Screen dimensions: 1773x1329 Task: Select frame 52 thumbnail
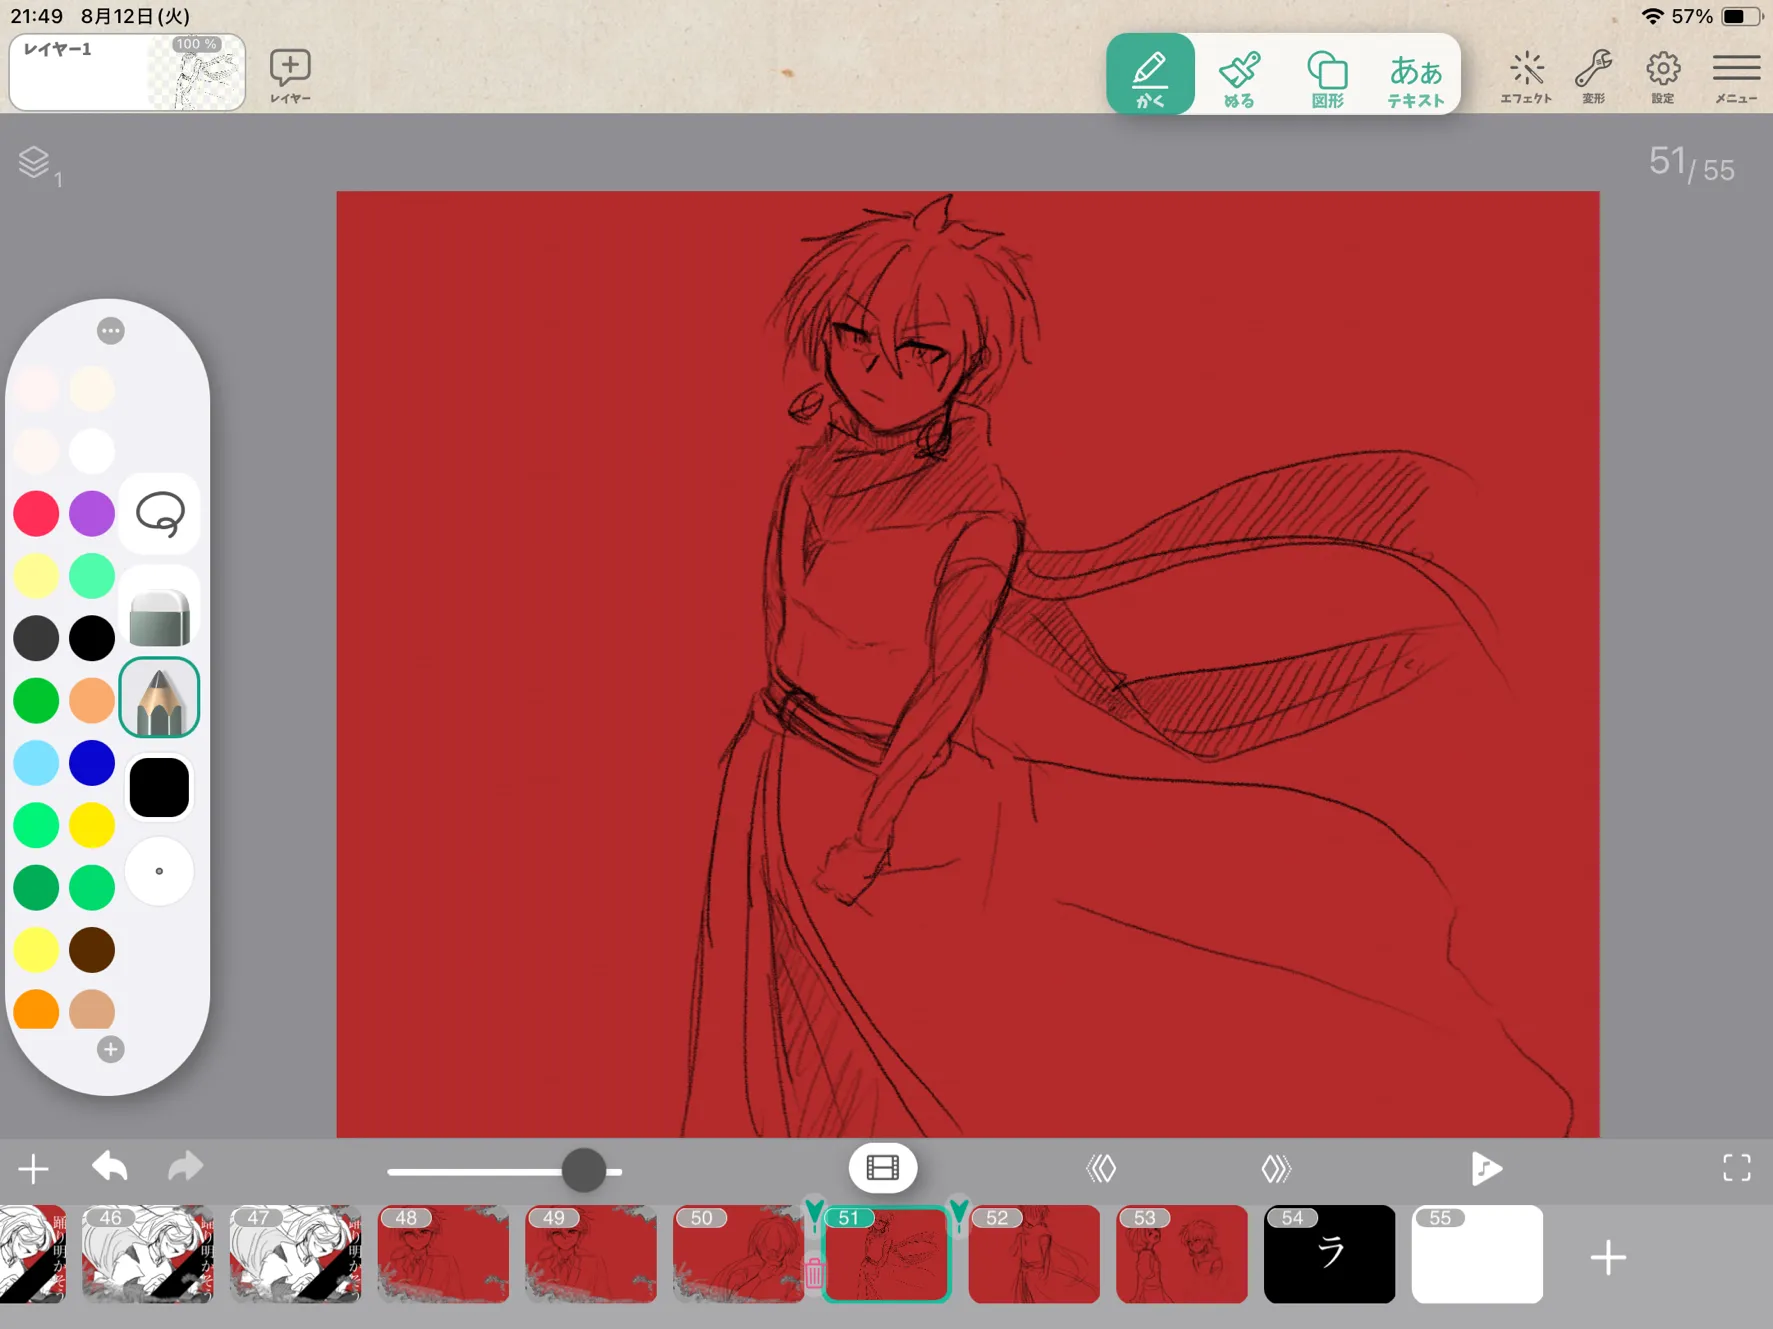point(1034,1254)
